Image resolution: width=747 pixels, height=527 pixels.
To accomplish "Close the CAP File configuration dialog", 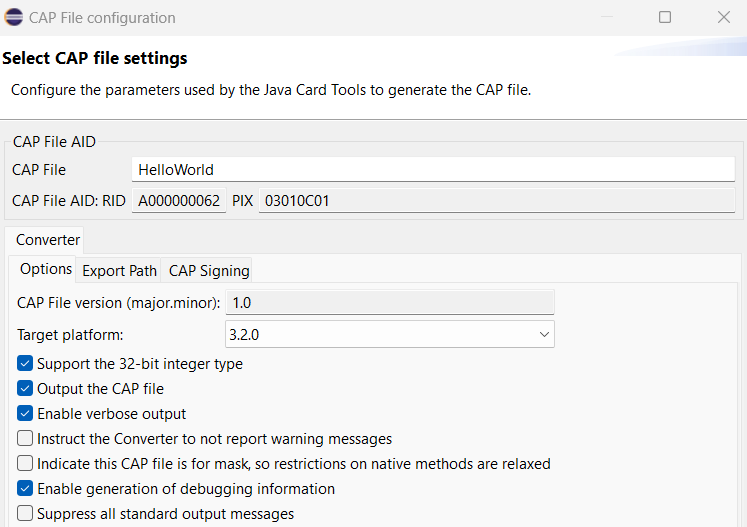I will pos(724,17).
